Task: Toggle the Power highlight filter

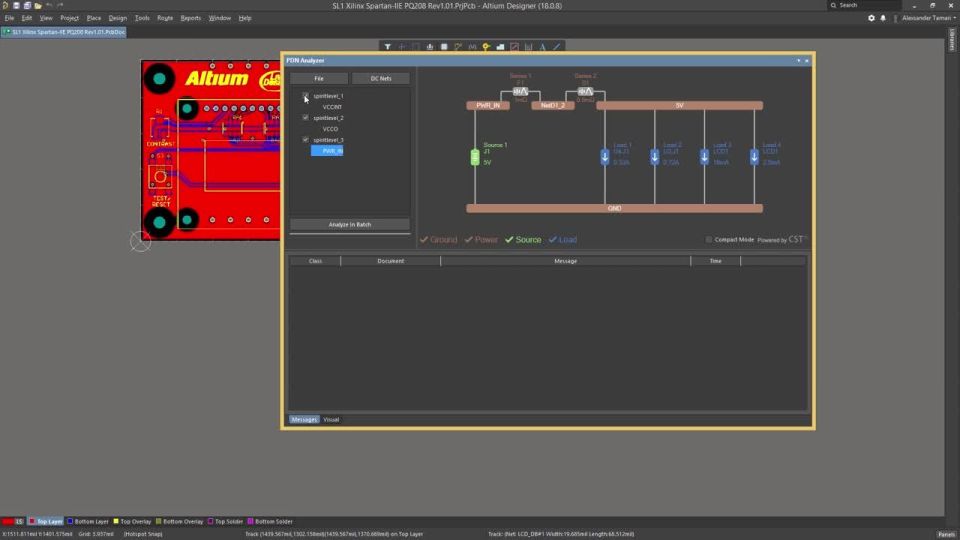Action: pos(481,239)
